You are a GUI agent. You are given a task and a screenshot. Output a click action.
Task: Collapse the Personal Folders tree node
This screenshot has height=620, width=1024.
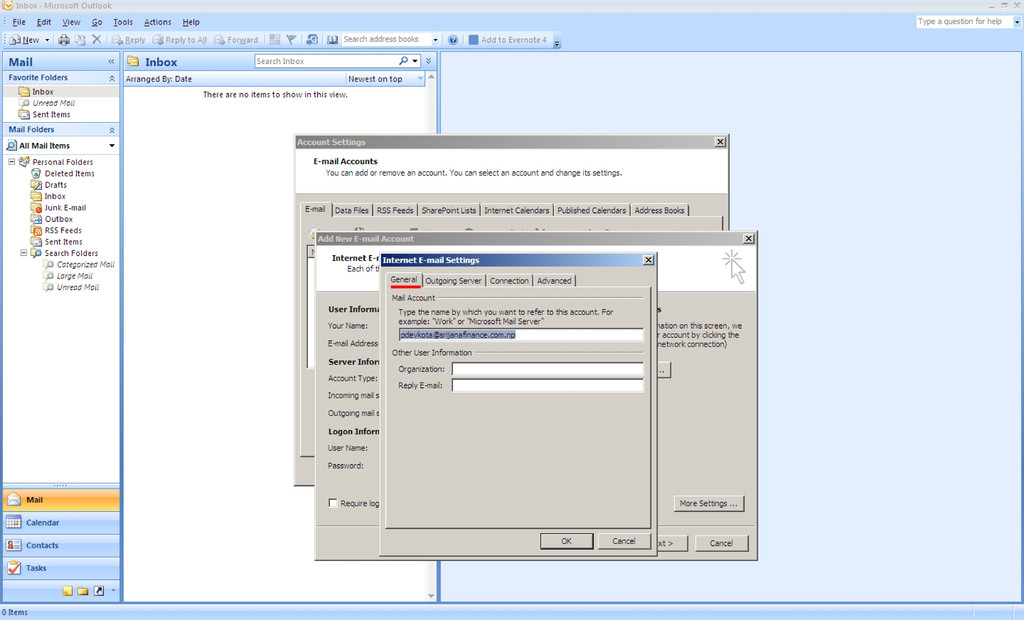pyautogui.click(x=11, y=161)
